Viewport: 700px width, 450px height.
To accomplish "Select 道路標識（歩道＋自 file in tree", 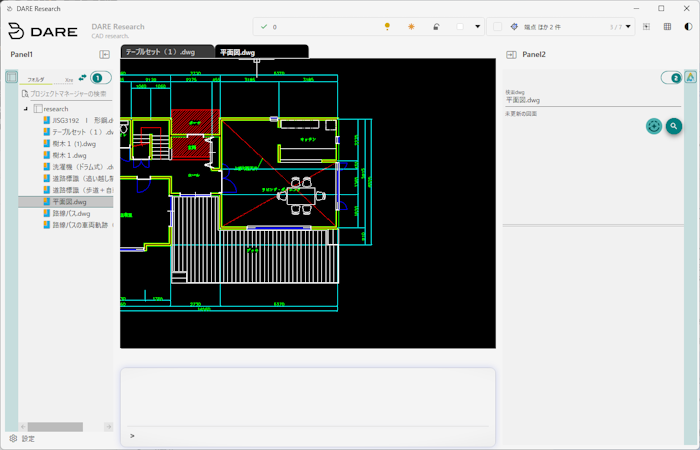I will point(82,190).
